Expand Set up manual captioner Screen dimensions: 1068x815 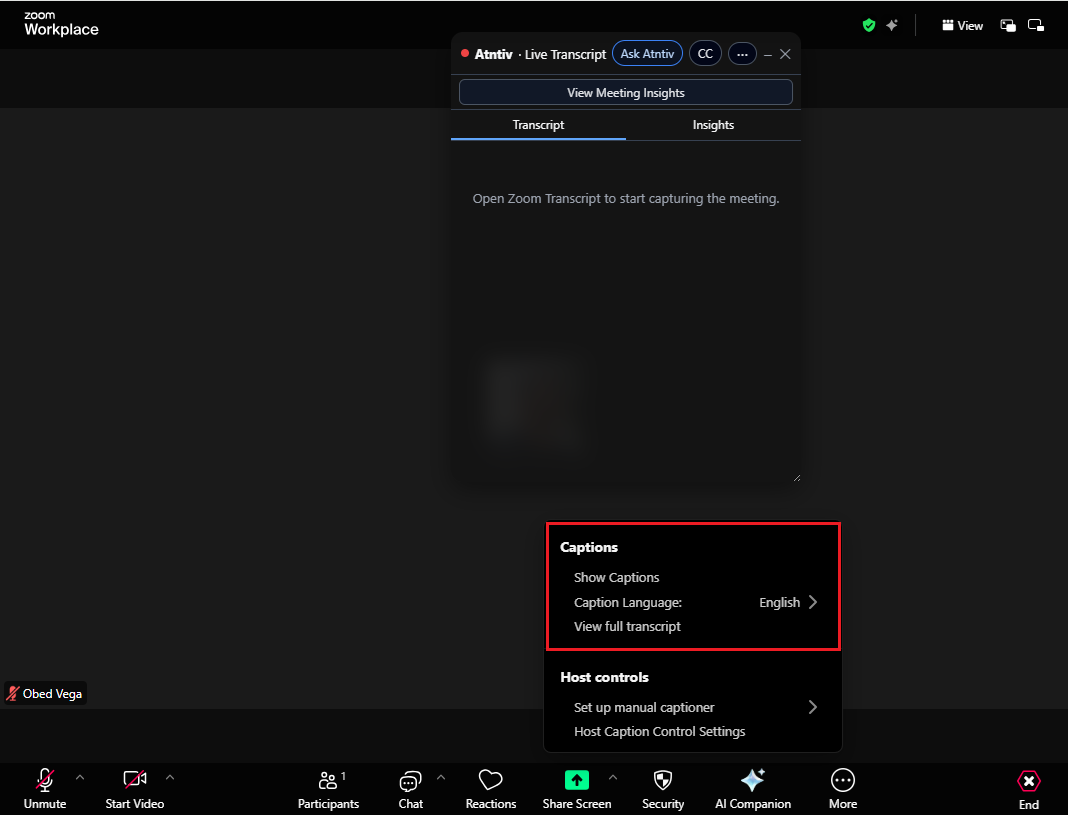[644, 707]
